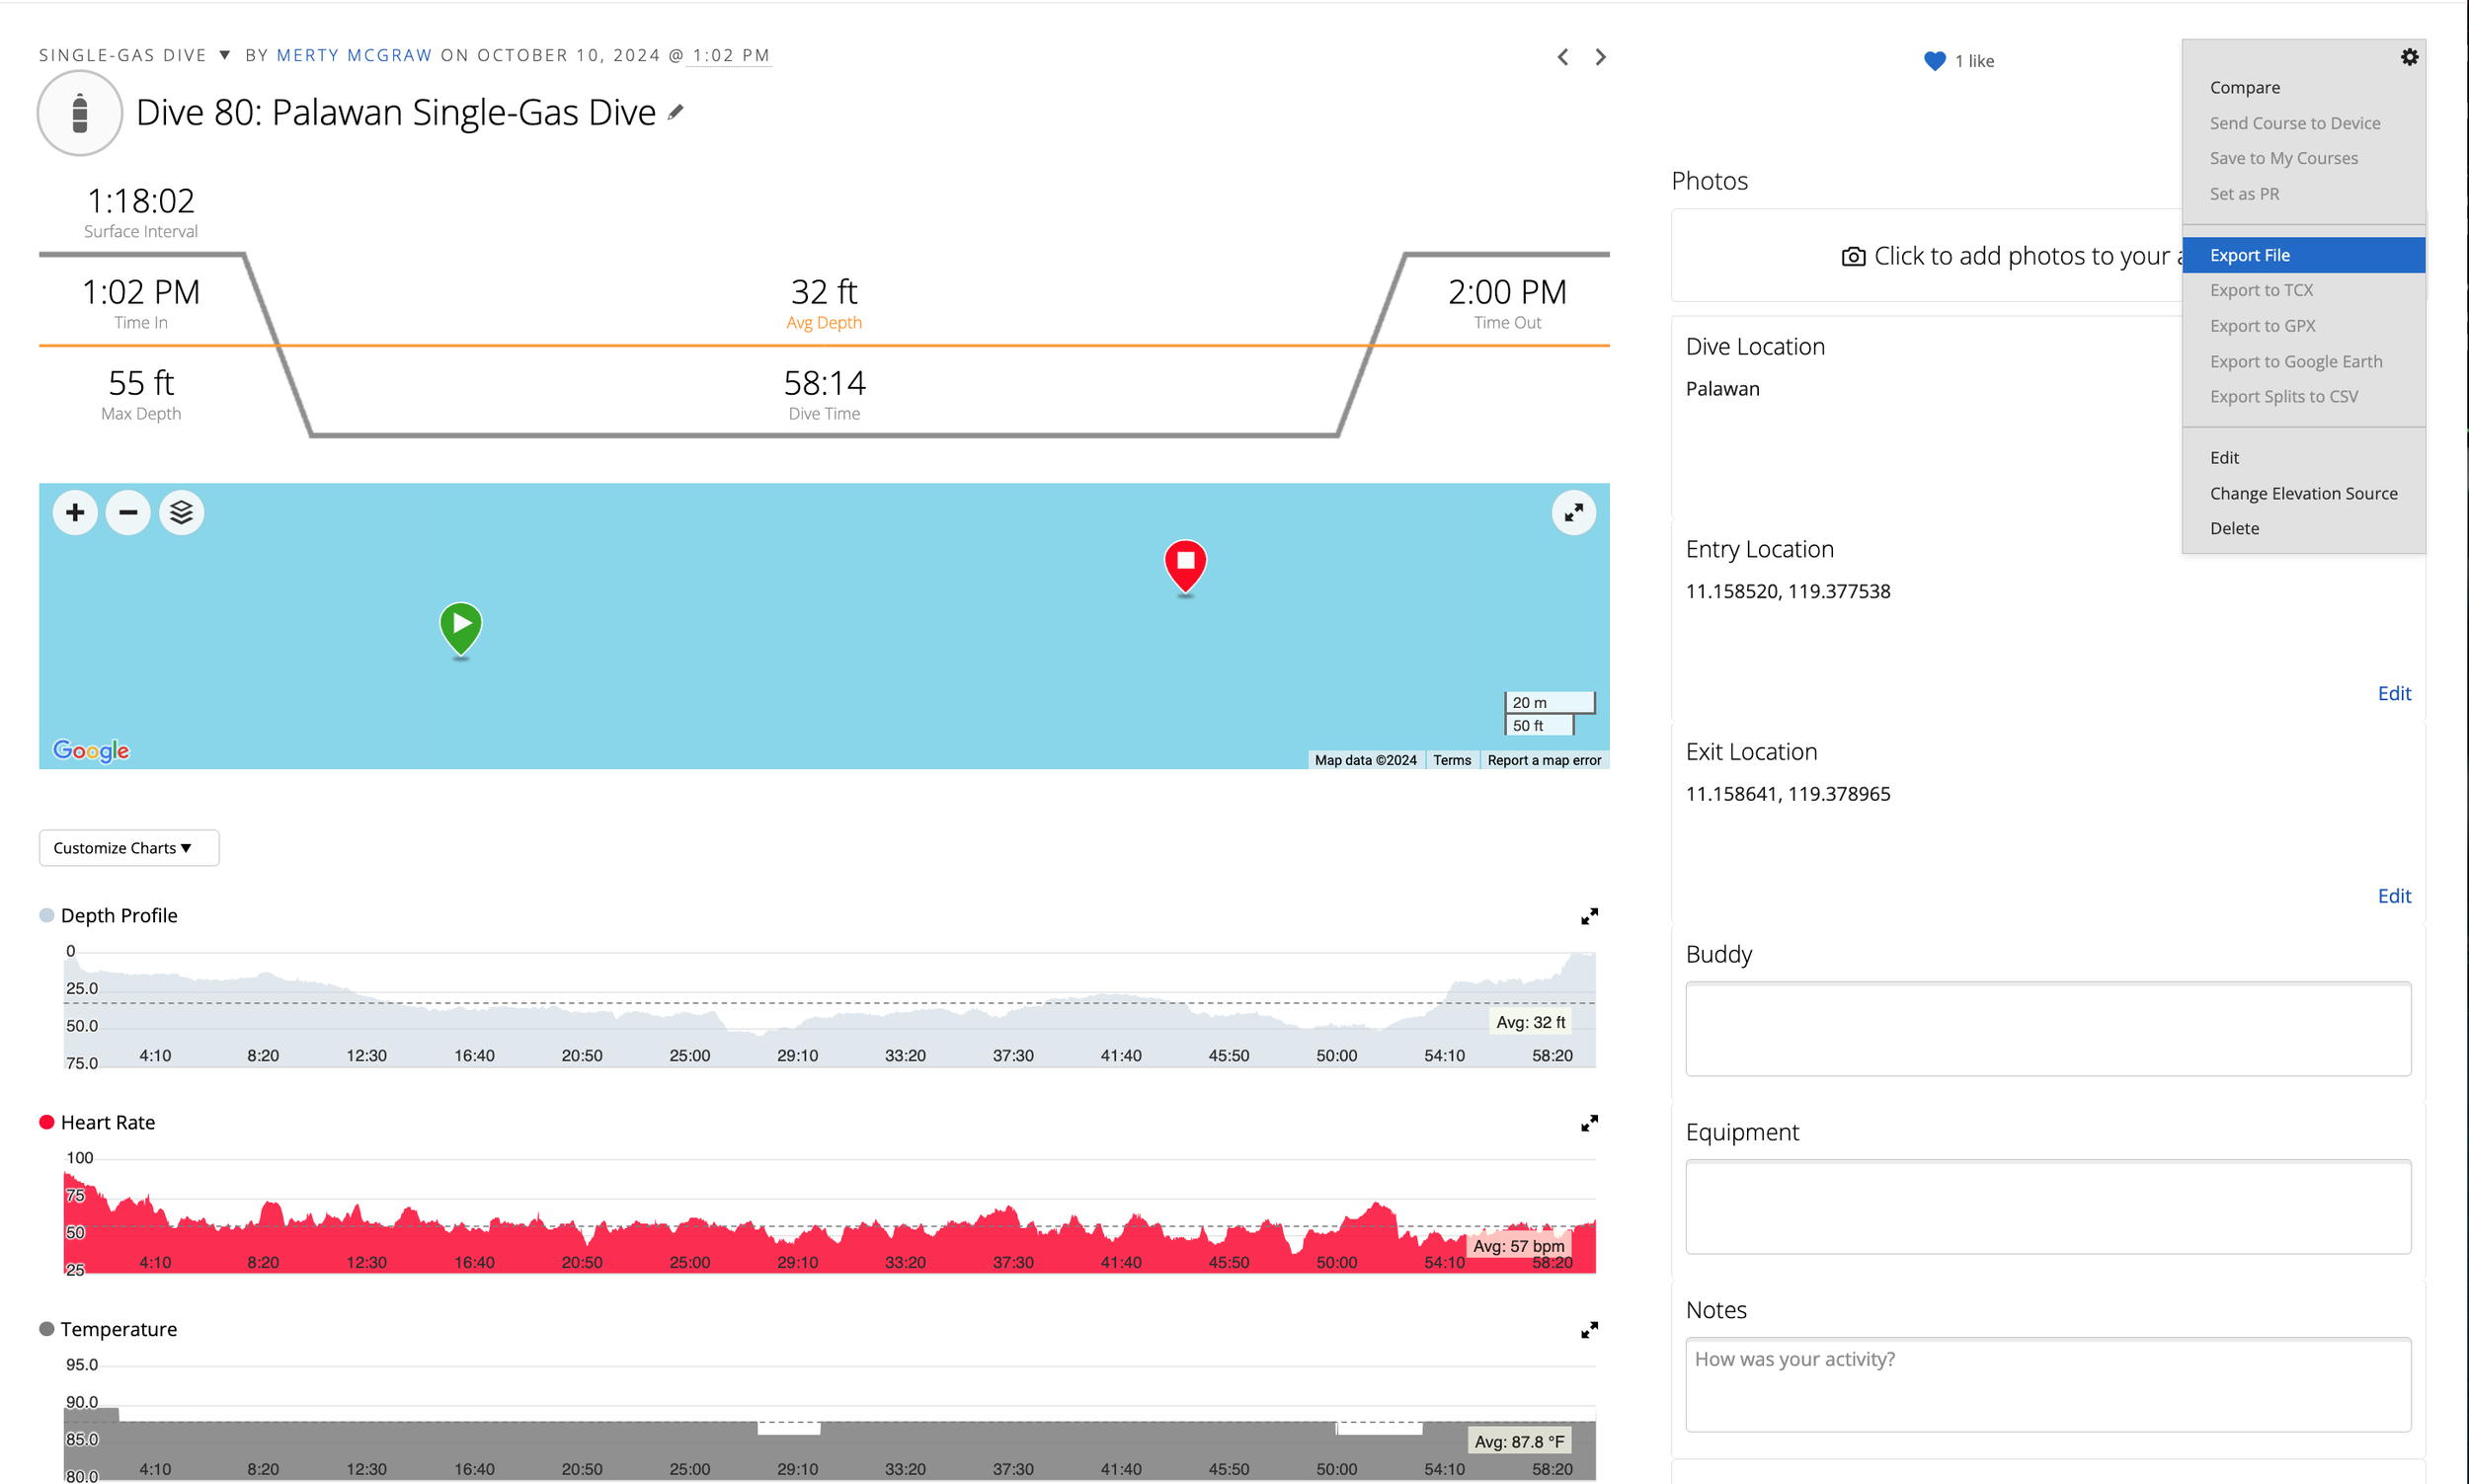Open the map layers icon

tap(181, 513)
